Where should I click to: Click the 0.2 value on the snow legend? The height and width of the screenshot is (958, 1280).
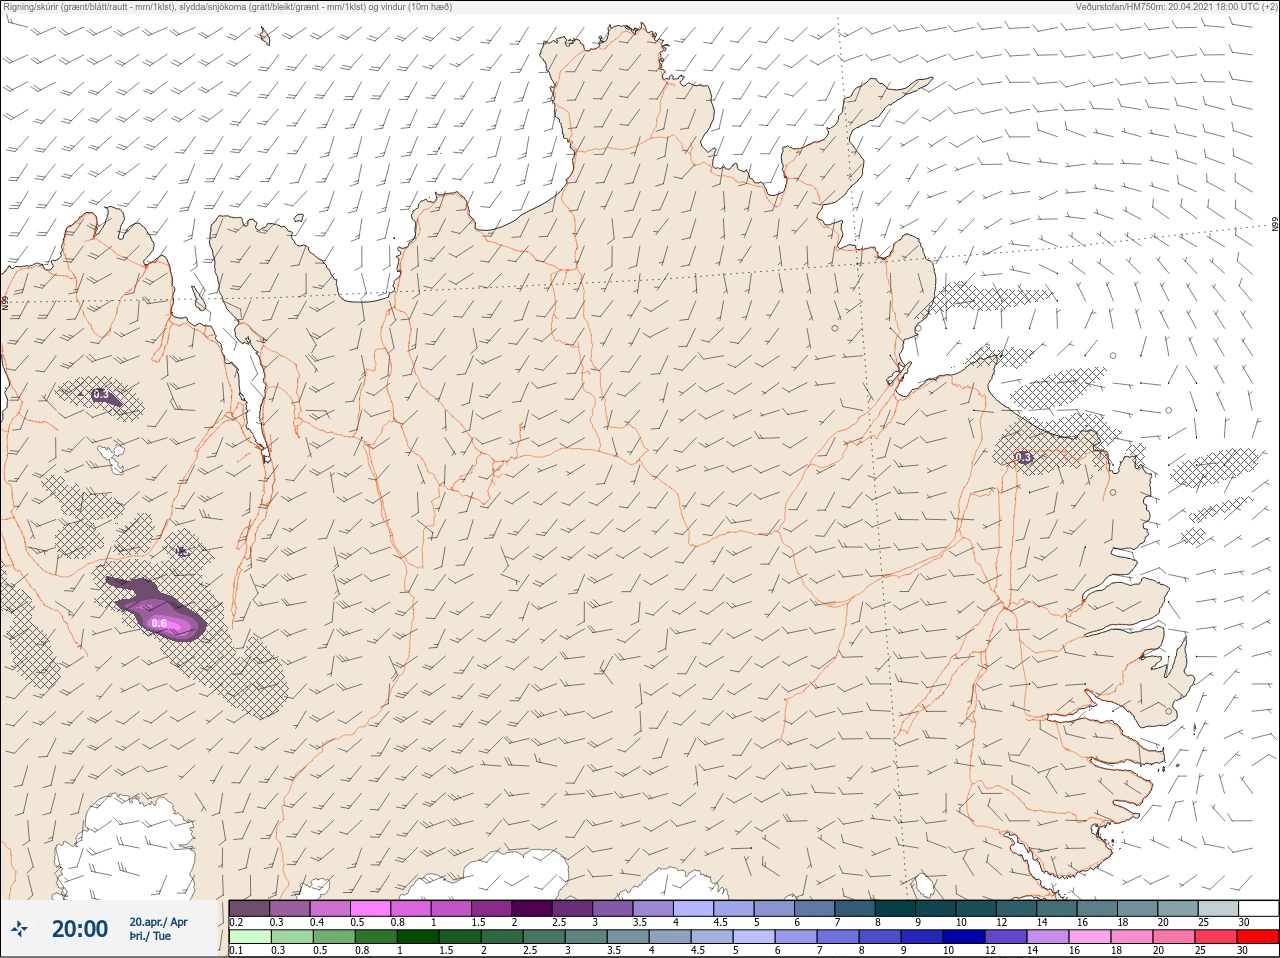click(236, 922)
